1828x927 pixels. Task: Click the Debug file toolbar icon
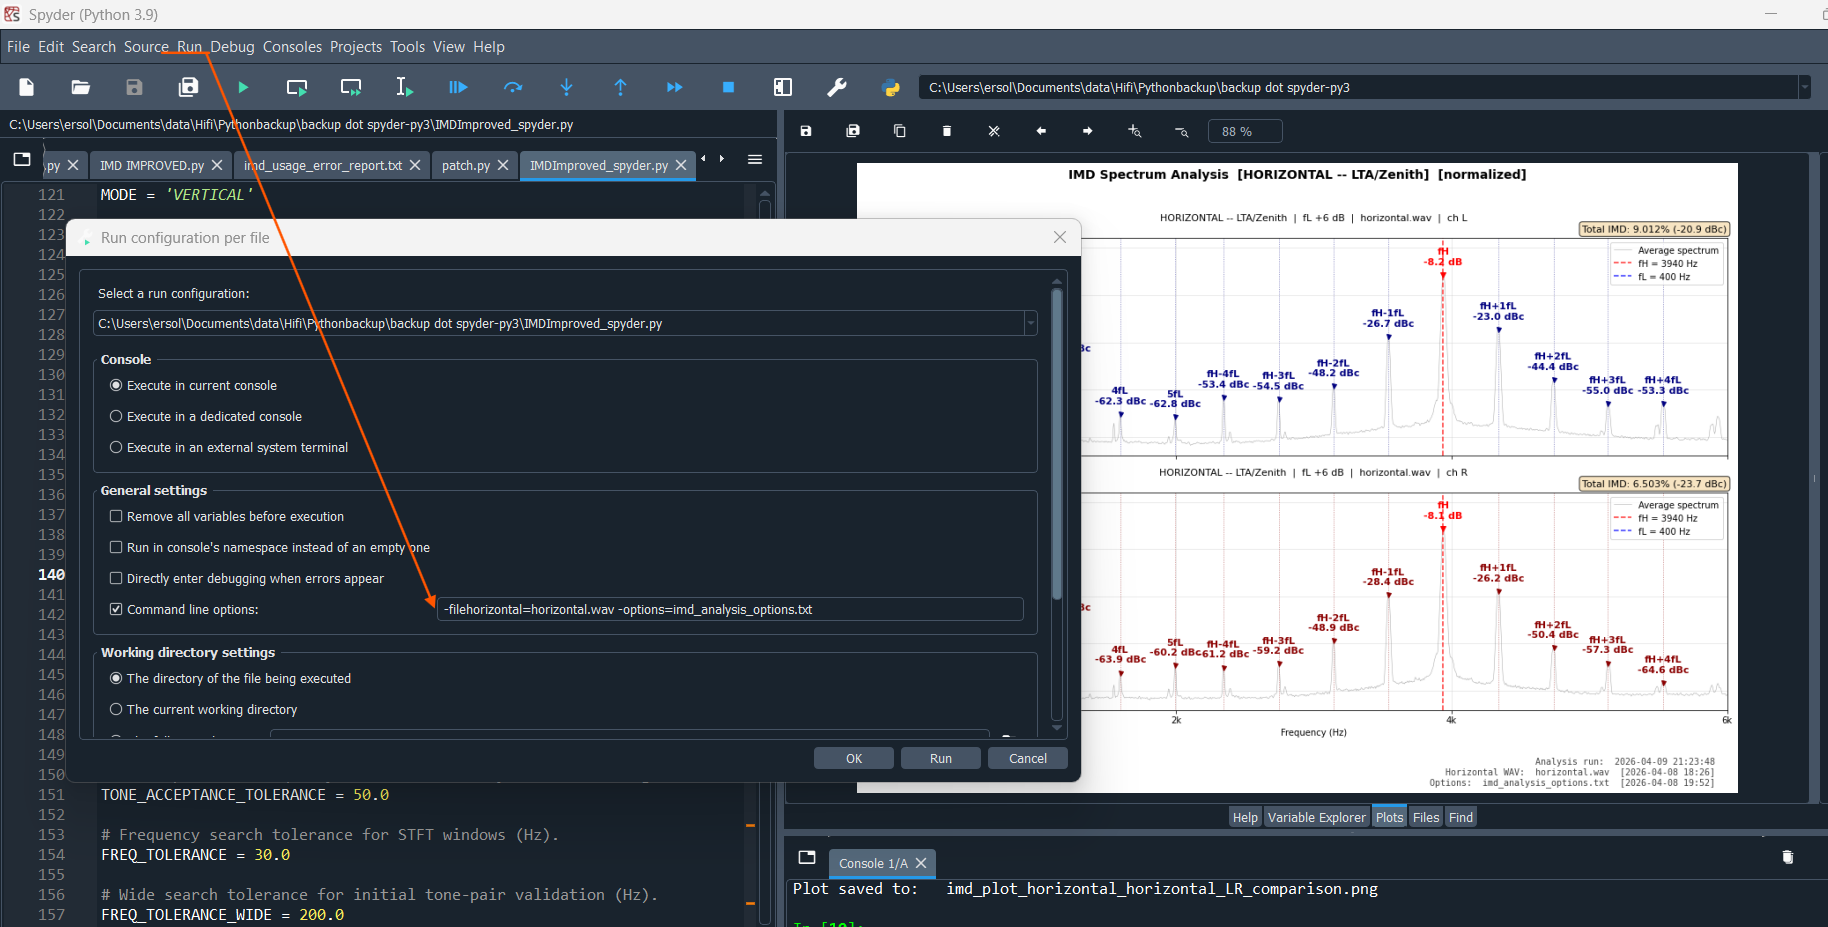tap(458, 88)
